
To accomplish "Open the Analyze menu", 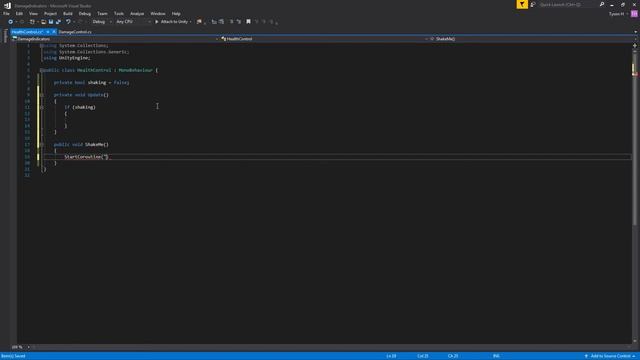I will click(x=137, y=14).
